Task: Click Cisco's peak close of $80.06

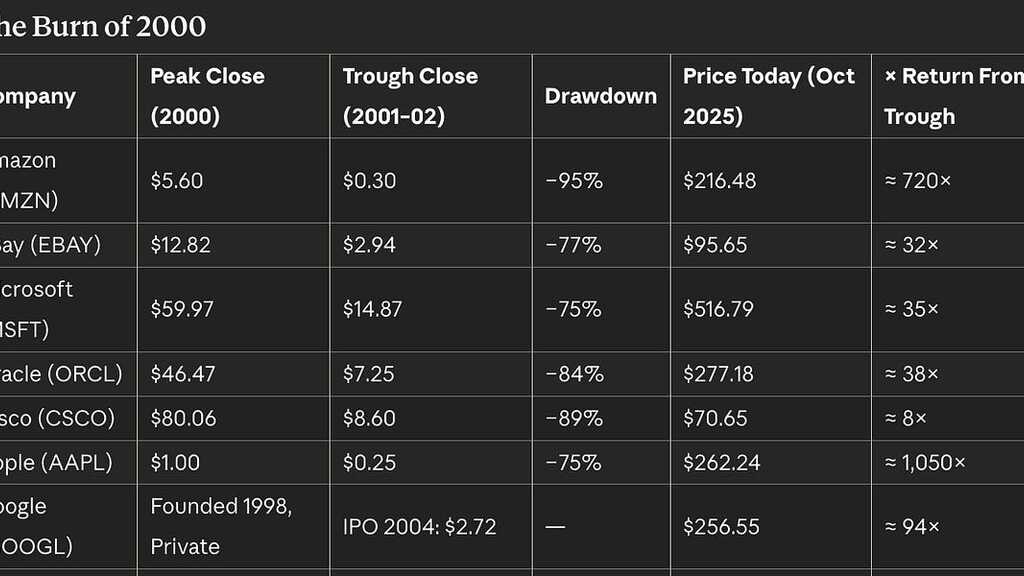Action: pyautogui.click(x=183, y=418)
